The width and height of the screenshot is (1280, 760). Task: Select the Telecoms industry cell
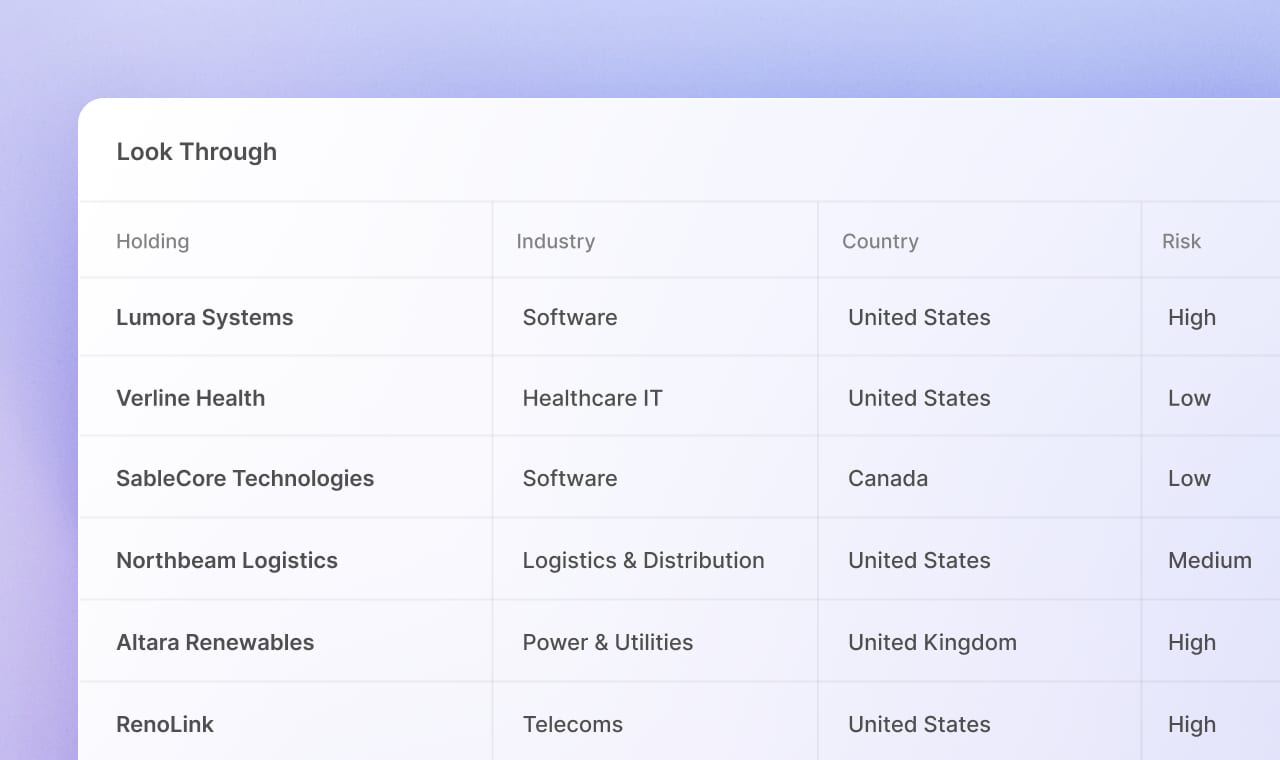pos(572,724)
